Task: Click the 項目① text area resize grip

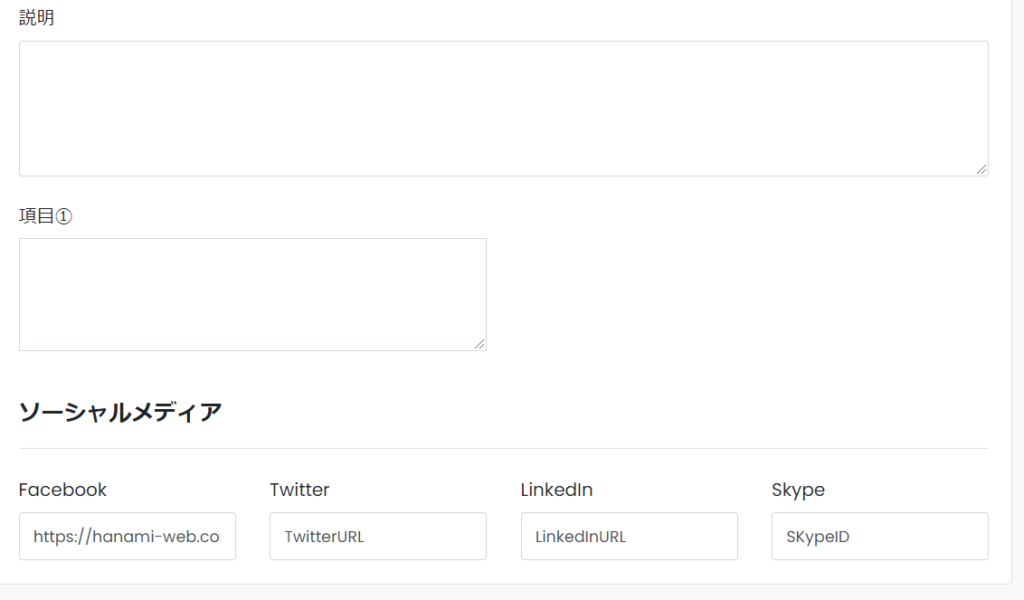Action: (x=479, y=344)
